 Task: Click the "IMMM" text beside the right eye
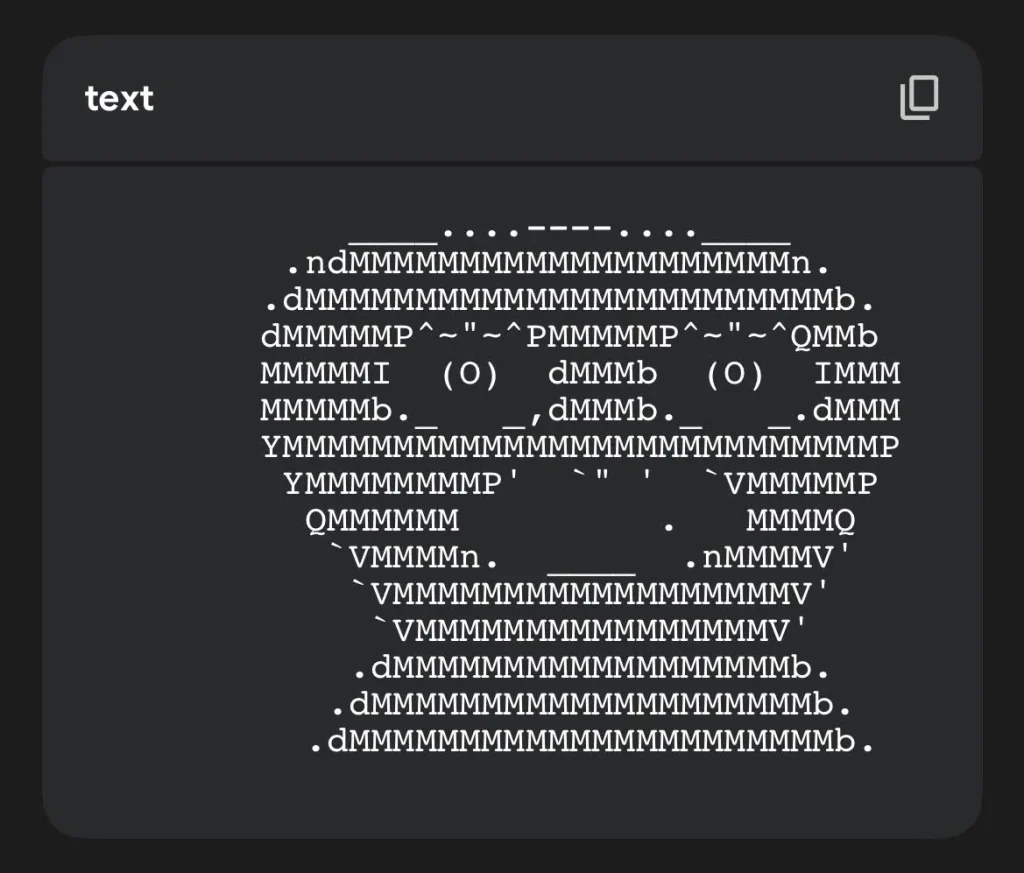[x=857, y=374]
